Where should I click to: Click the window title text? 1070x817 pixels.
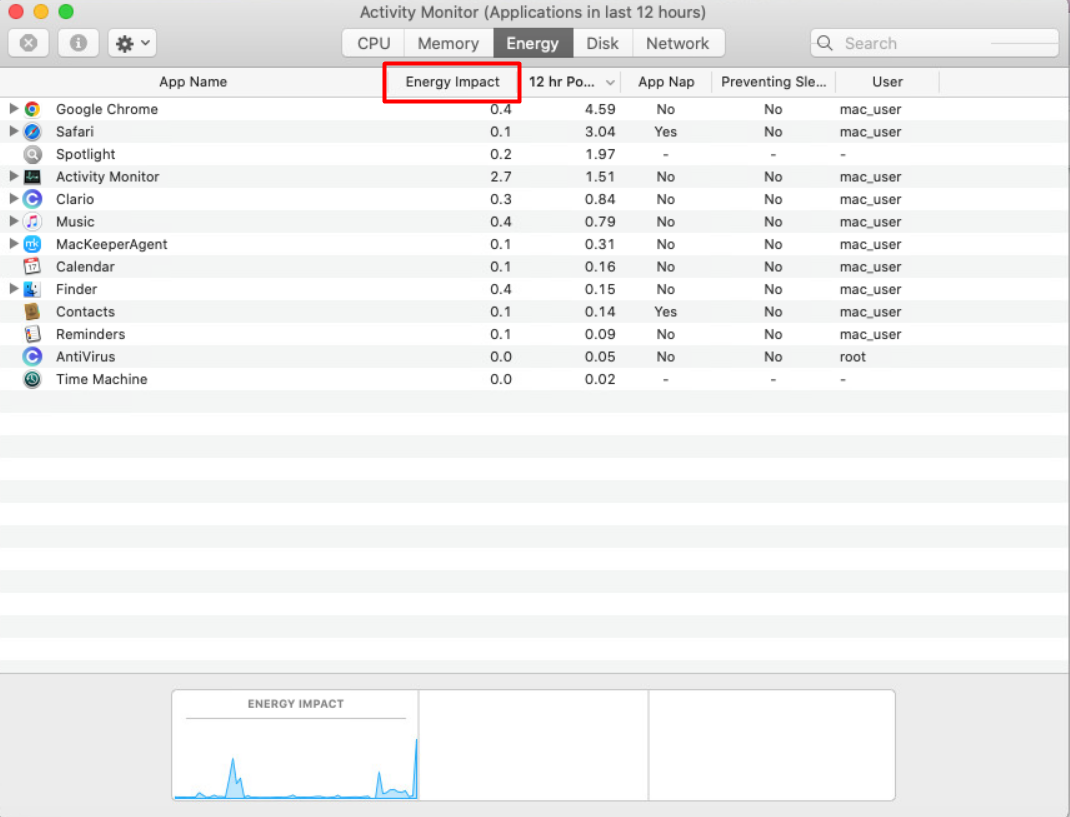(x=533, y=12)
